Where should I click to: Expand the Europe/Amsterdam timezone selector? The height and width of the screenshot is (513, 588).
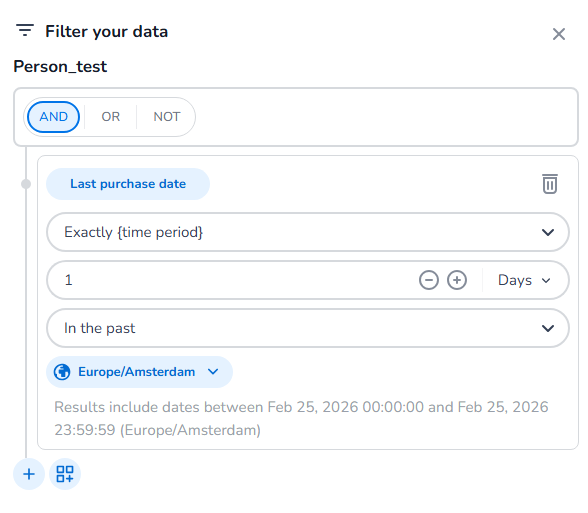pyautogui.click(x=139, y=372)
